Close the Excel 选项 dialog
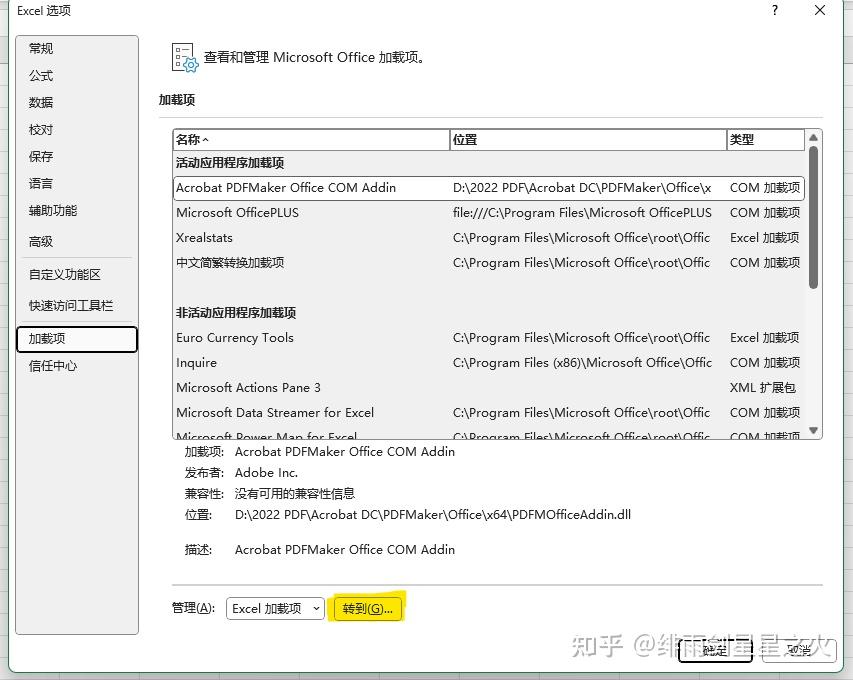 point(820,10)
